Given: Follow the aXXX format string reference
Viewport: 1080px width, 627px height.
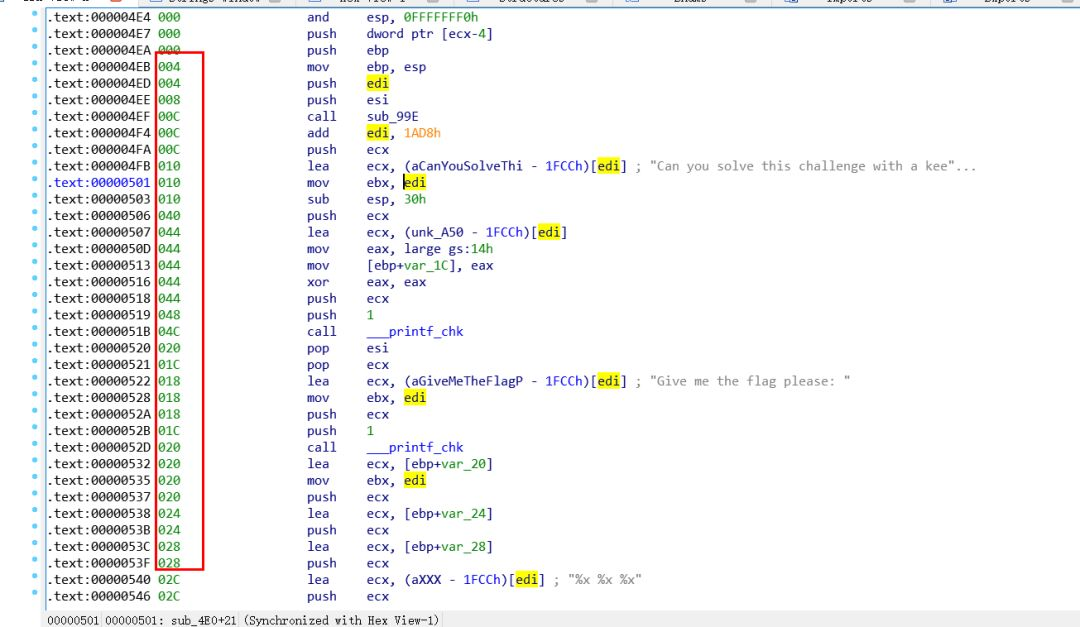Looking at the screenshot, I should click(x=426, y=579).
